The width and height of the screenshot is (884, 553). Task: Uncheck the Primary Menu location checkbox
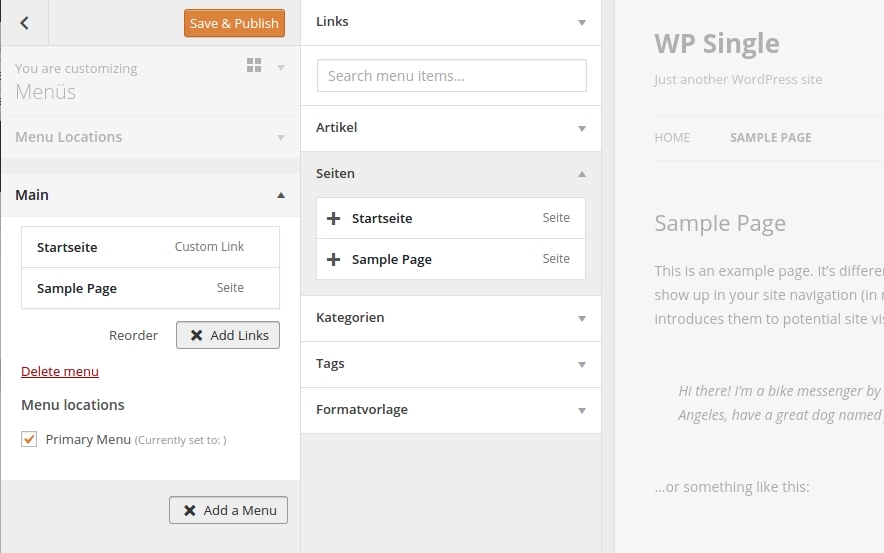[x=29, y=439]
